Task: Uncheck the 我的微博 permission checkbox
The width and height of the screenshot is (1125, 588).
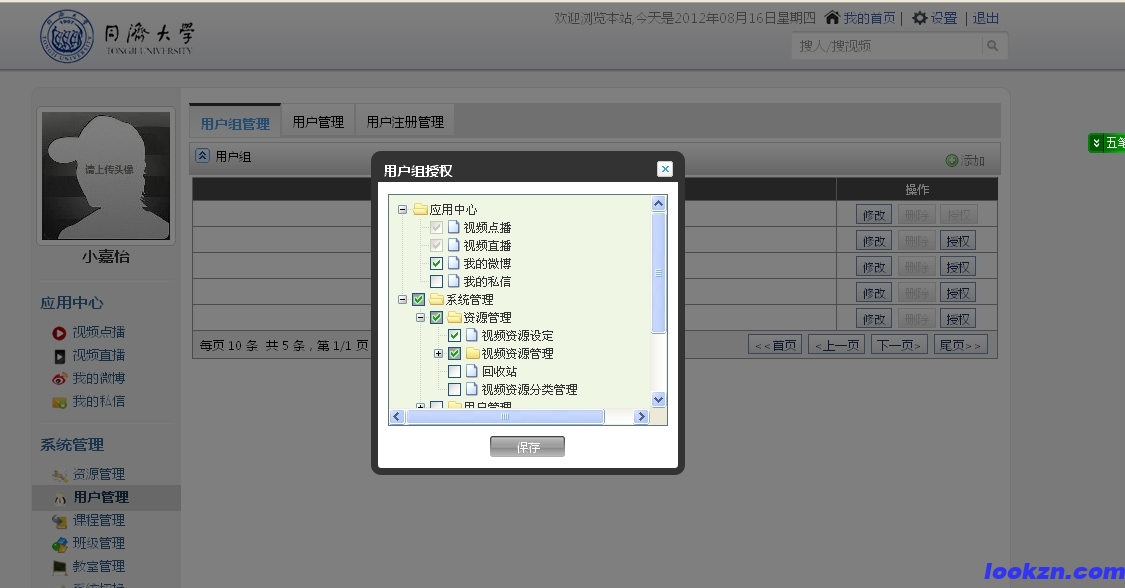Action: [437, 264]
